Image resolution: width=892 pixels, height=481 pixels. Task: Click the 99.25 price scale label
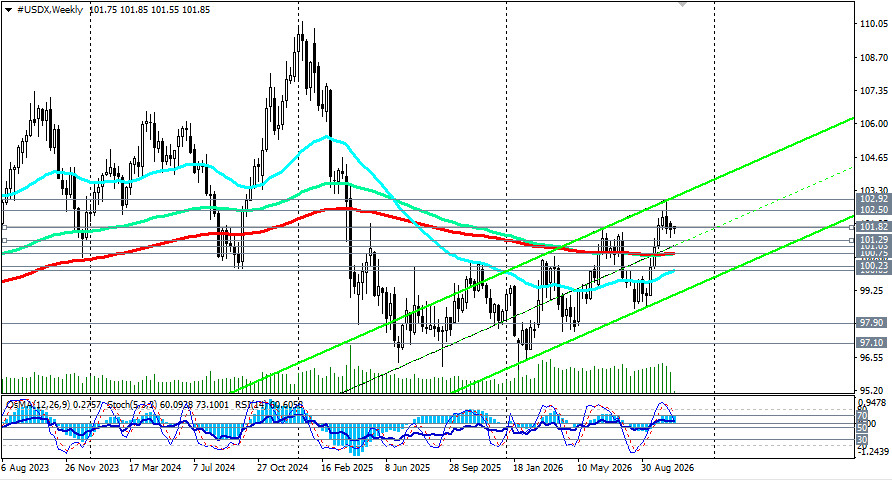point(874,291)
